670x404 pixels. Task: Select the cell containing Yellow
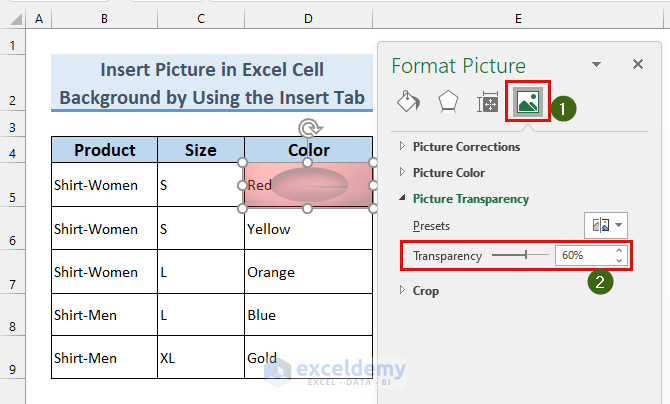click(x=308, y=229)
